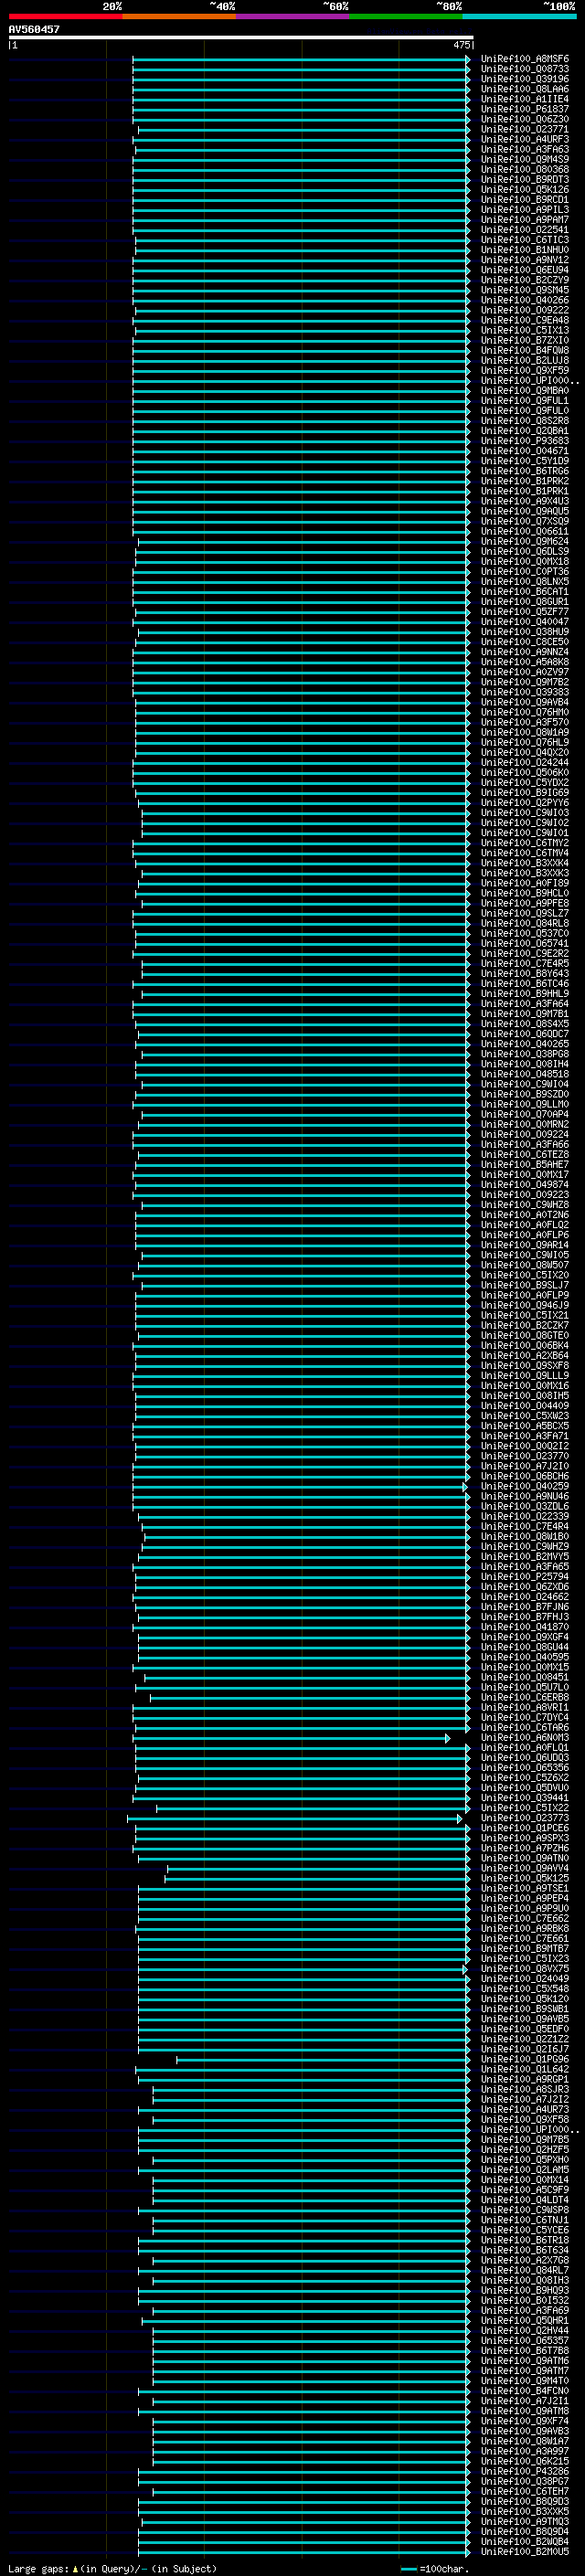Open the UniRef100_A8MSF6 hit link
The image size is (585, 2576).
pyautogui.click(x=524, y=59)
